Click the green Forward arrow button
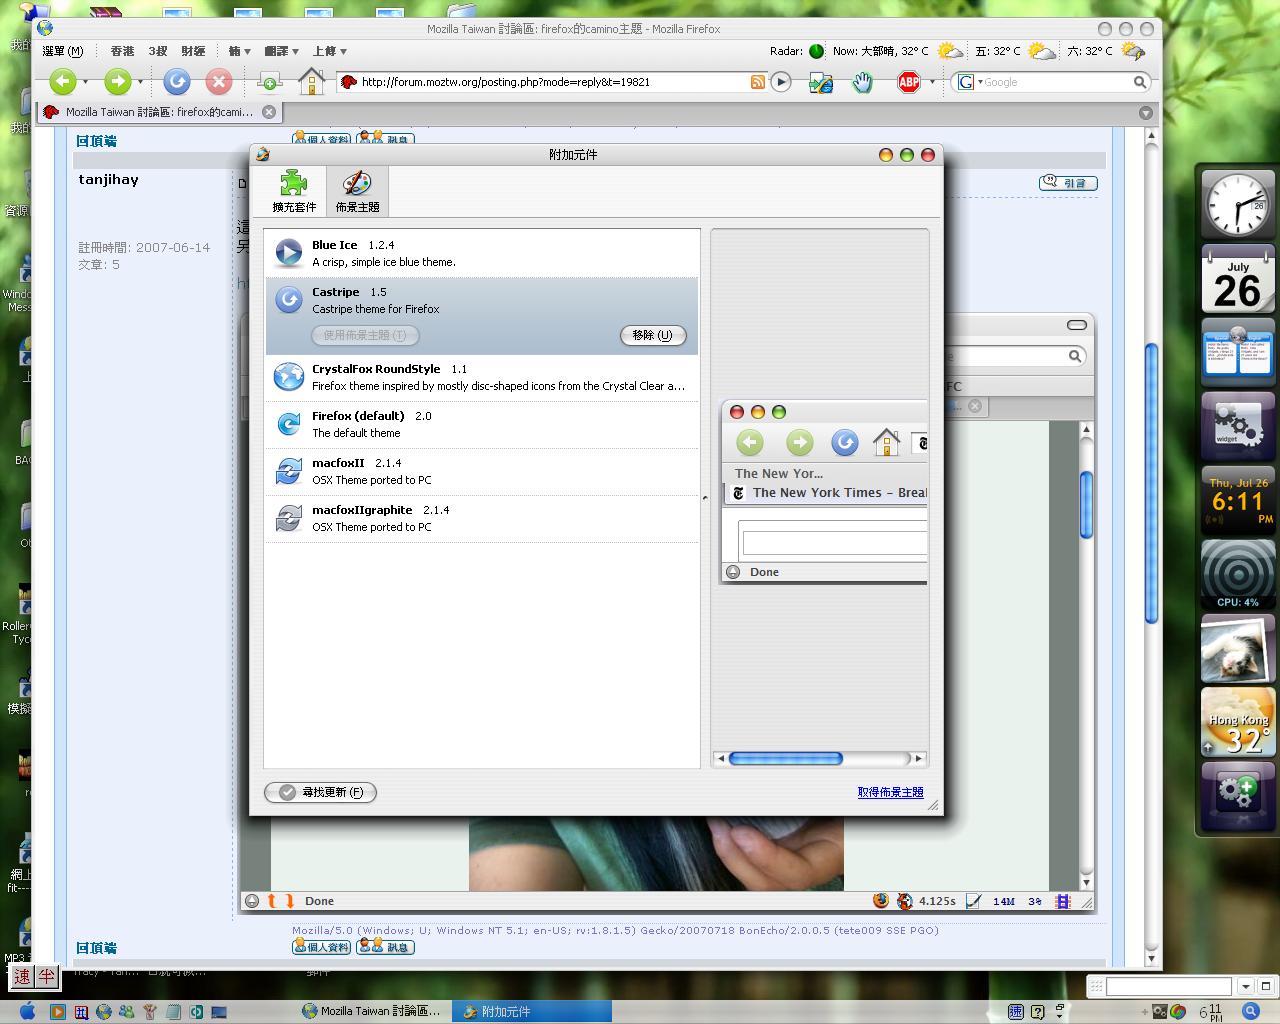 [x=118, y=82]
